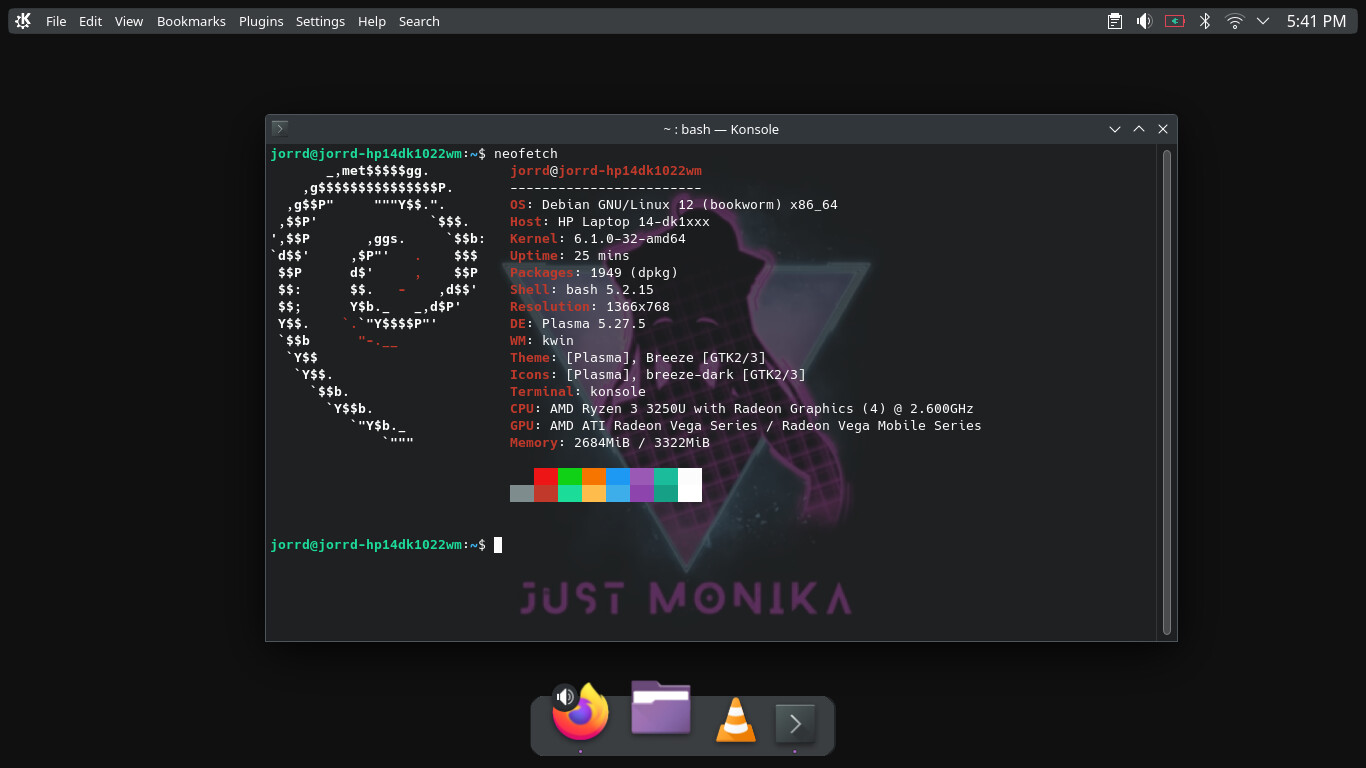The image size is (1366, 768).
Task: Close the Konsole window
Action: click(x=1163, y=129)
